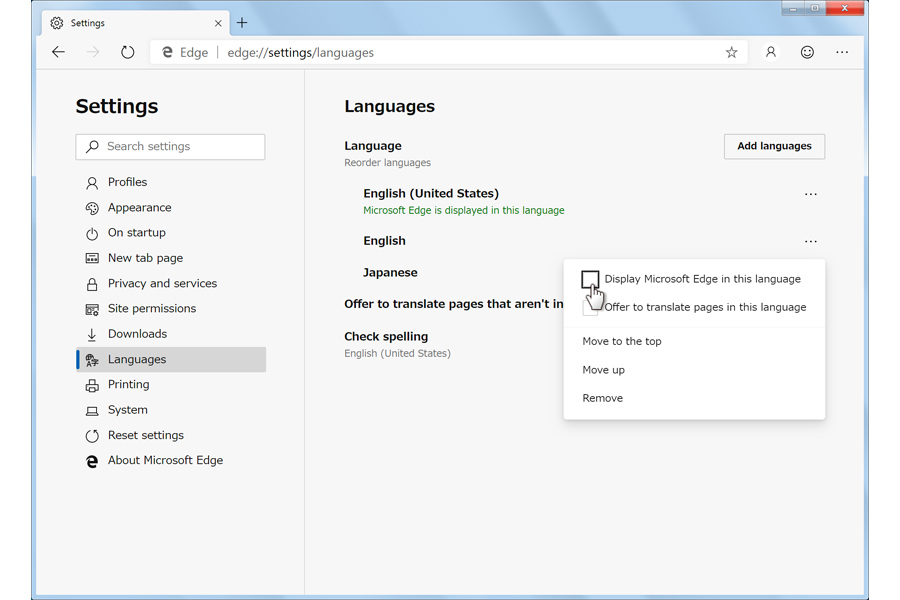Toggle Offer to translate pages in this language

[x=590, y=308]
